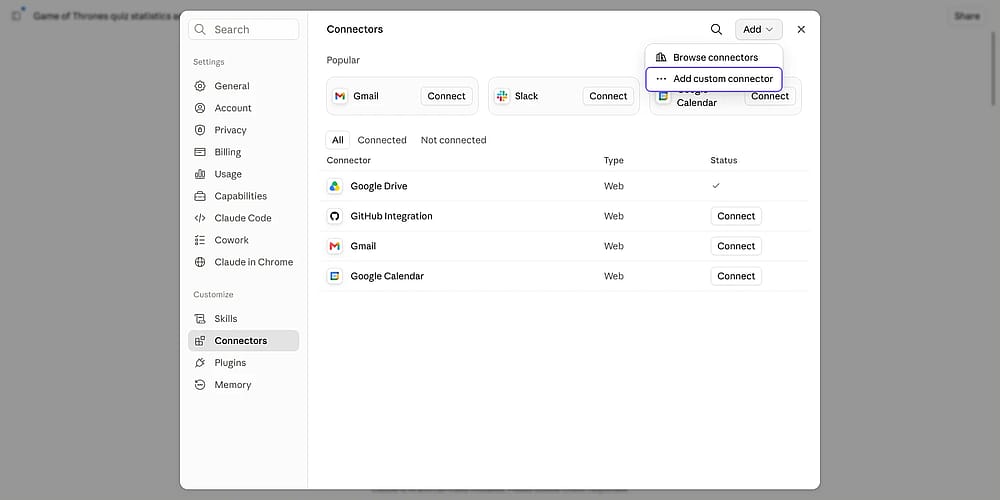
Task: Select Connectors in the sidebar
Action: [x=243, y=341]
